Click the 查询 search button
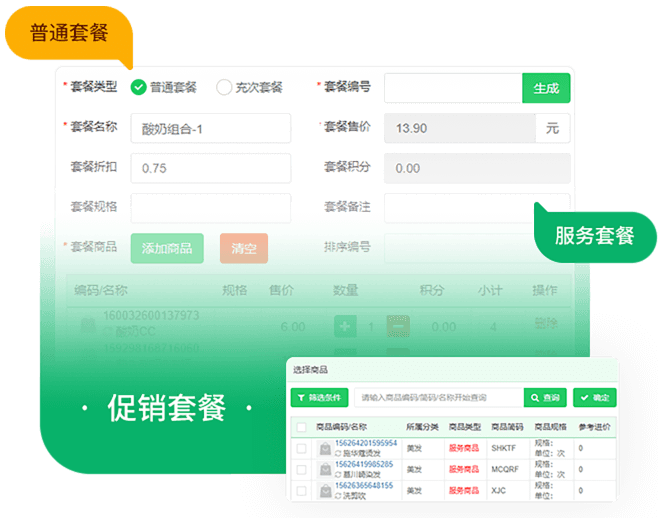 (545, 397)
